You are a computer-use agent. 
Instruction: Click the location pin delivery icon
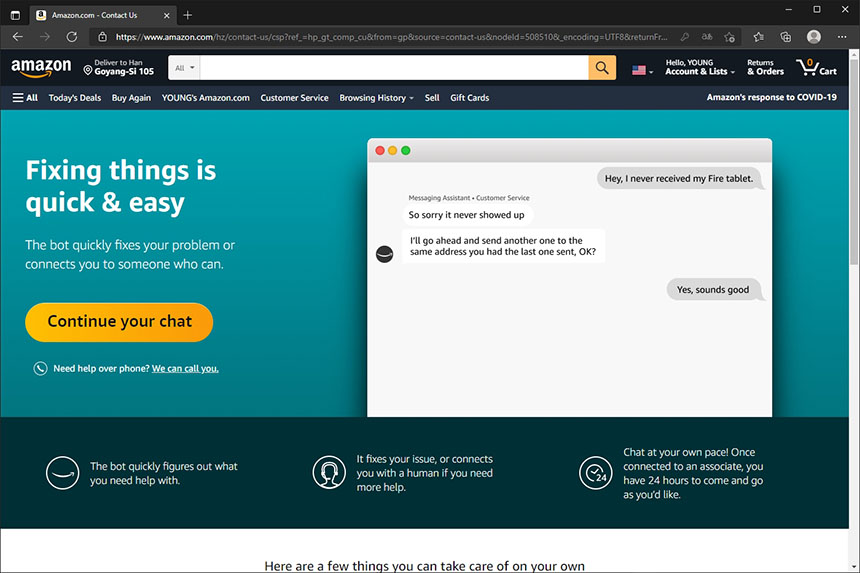pyautogui.click(x=87, y=70)
